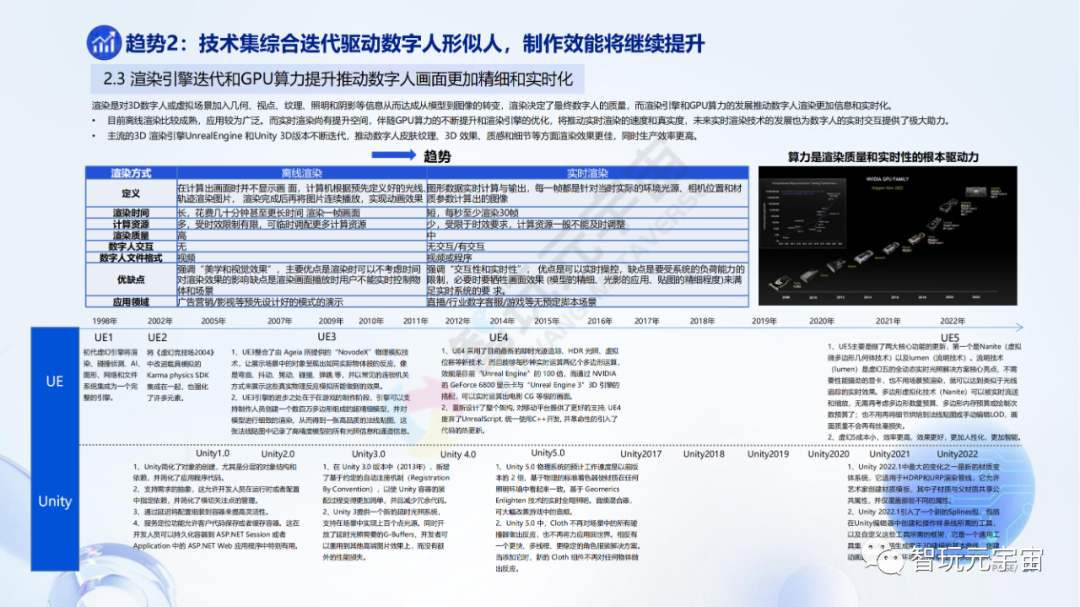Click the 渲染时间 row label

click(131, 213)
